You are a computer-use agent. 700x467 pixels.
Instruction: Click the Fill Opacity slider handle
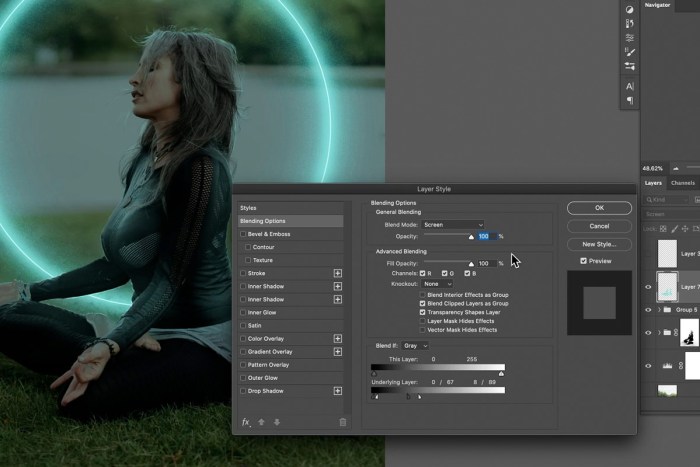tap(471, 264)
